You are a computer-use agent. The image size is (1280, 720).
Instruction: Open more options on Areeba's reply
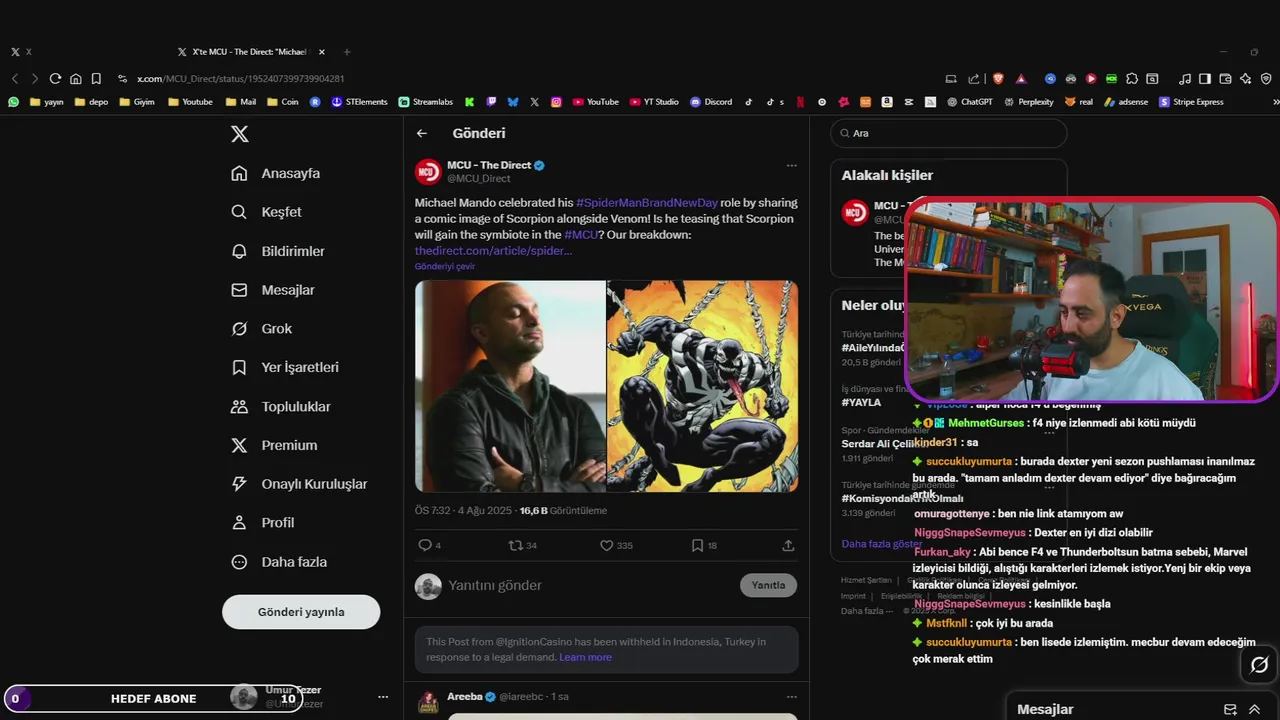[791, 696]
